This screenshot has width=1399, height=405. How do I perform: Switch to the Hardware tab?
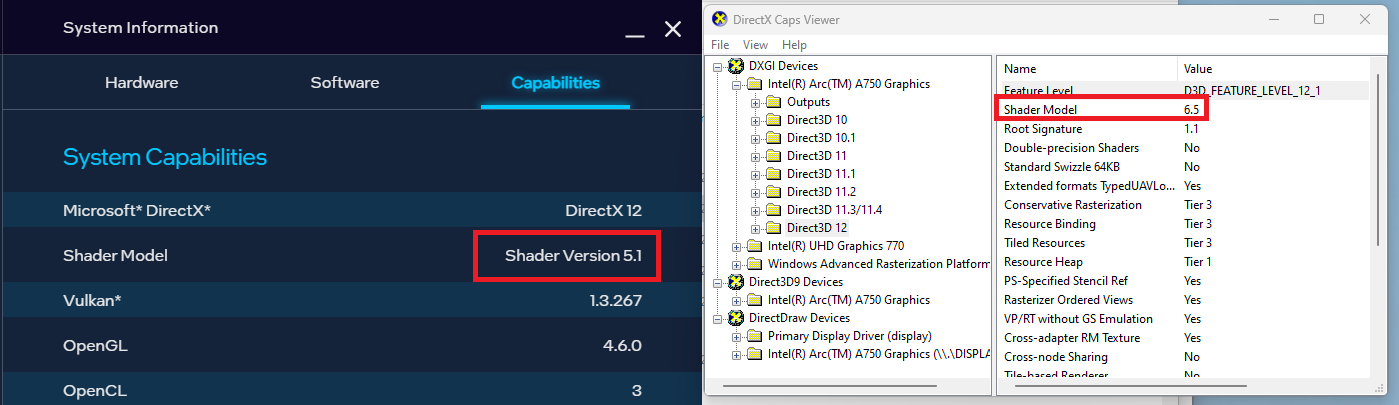coord(141,83)
